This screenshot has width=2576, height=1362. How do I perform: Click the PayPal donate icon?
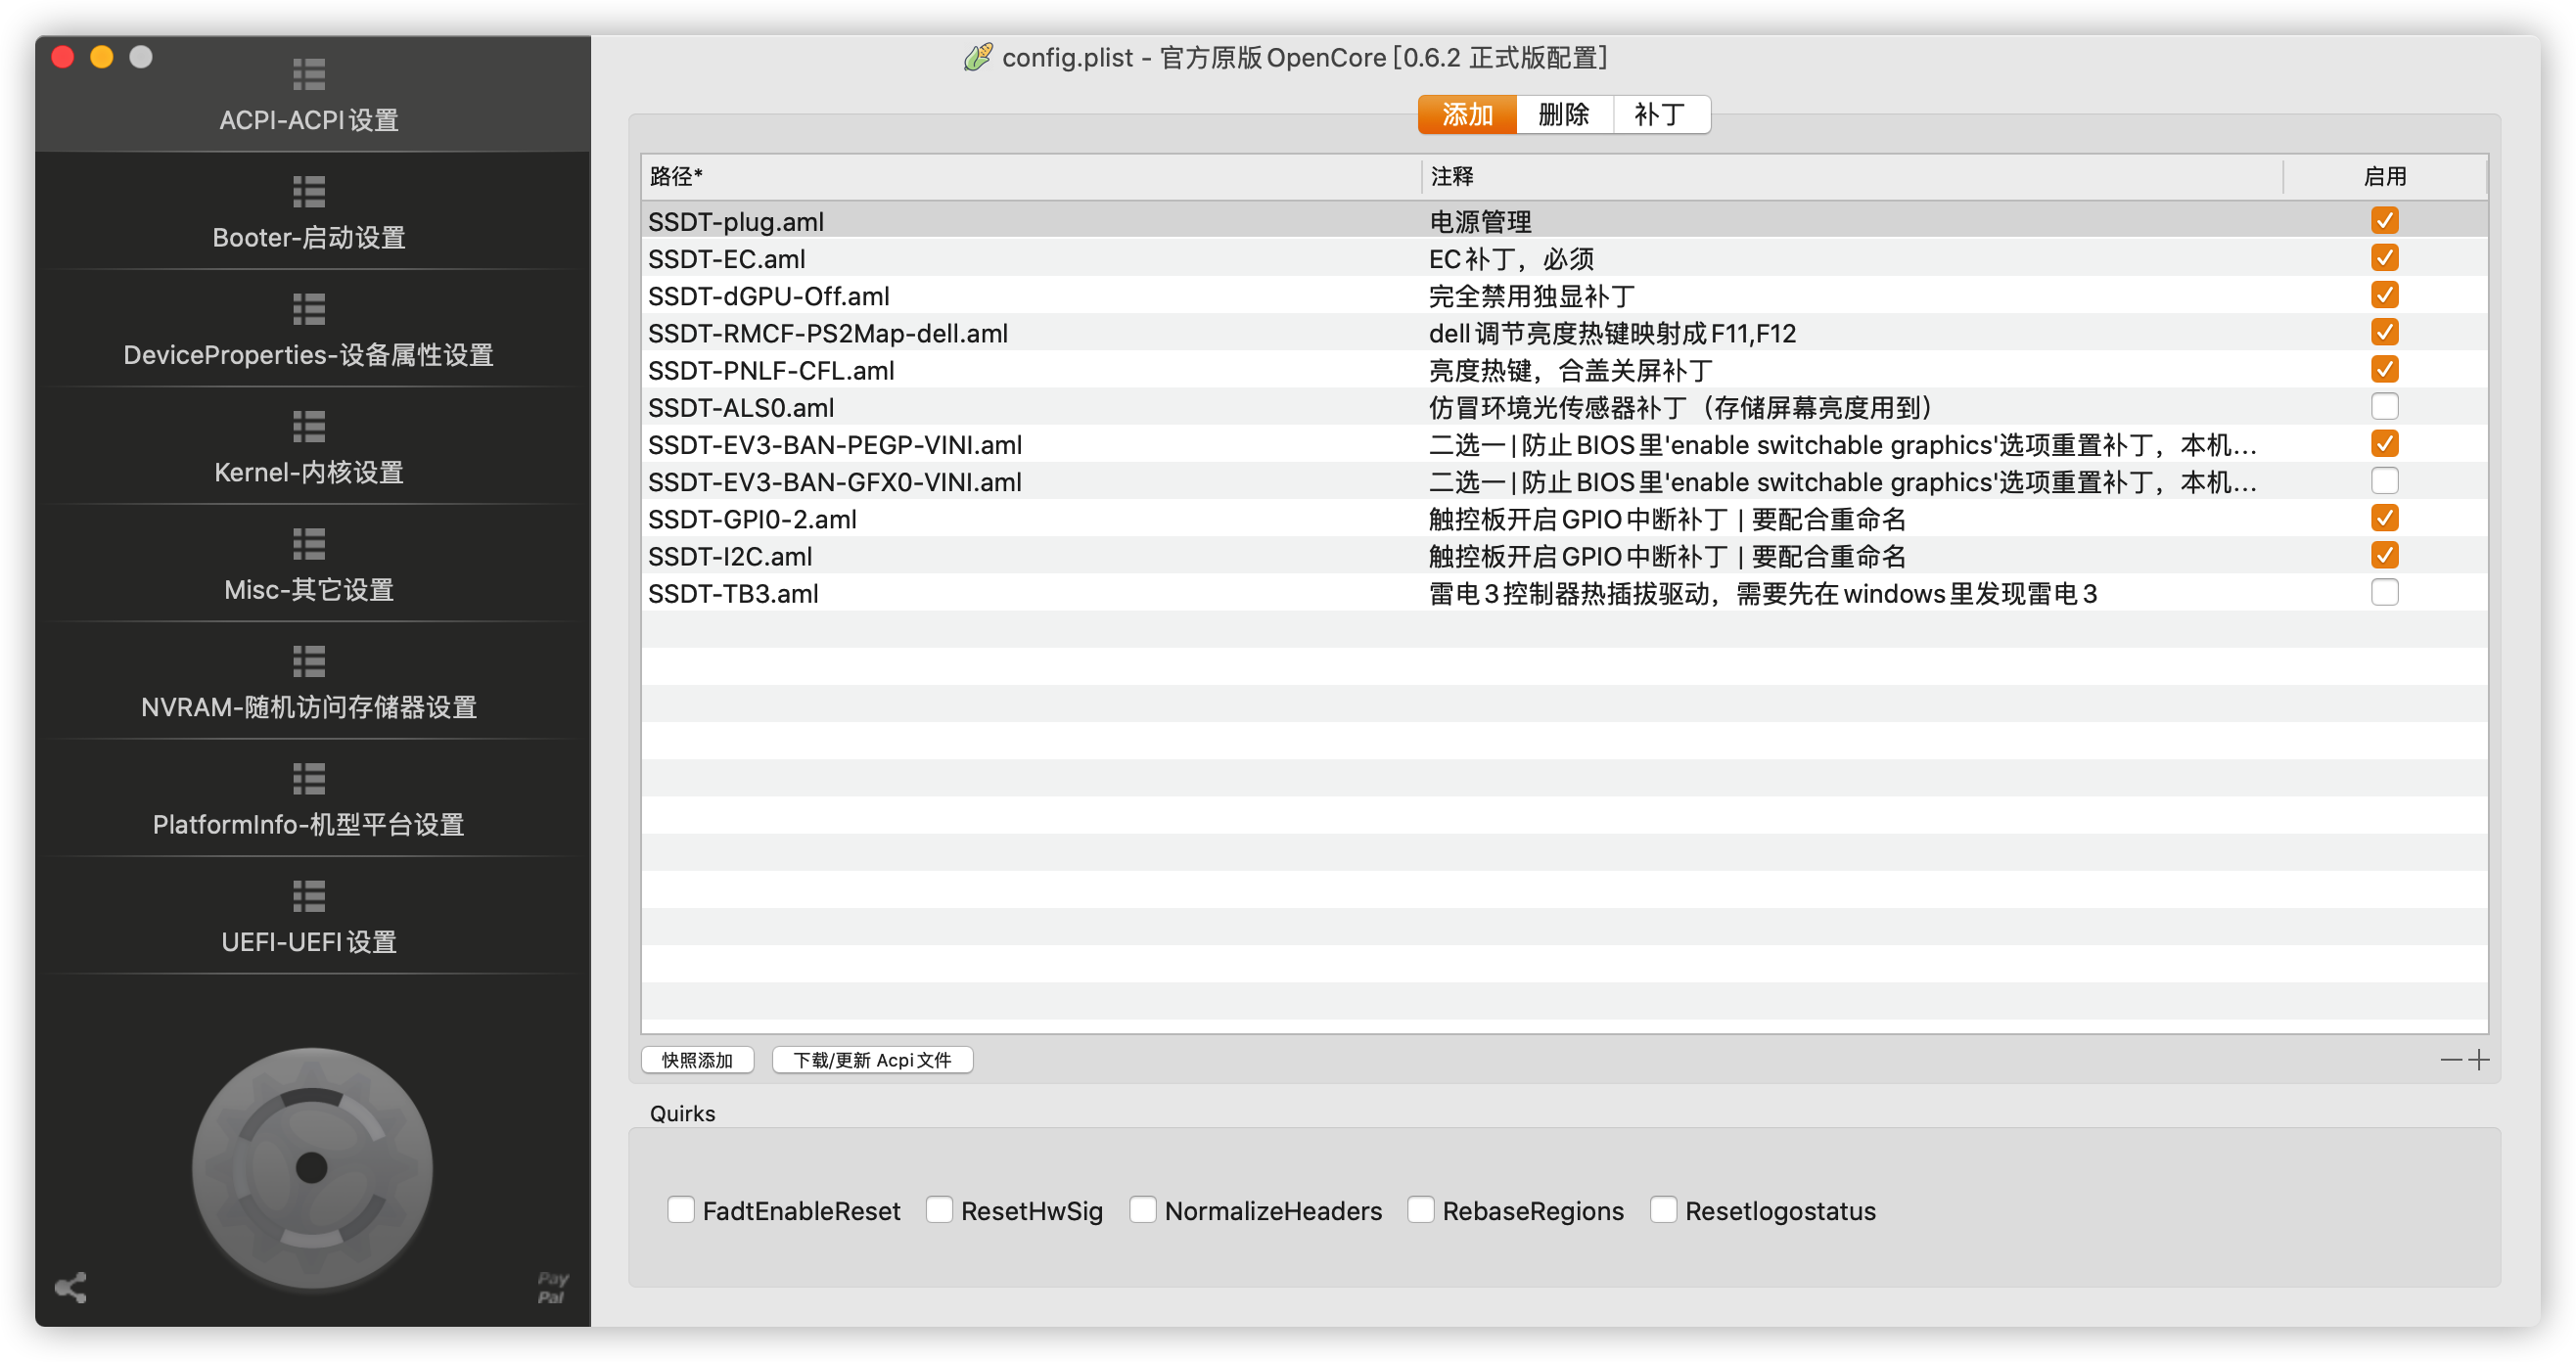click(x=552, y=1288)
